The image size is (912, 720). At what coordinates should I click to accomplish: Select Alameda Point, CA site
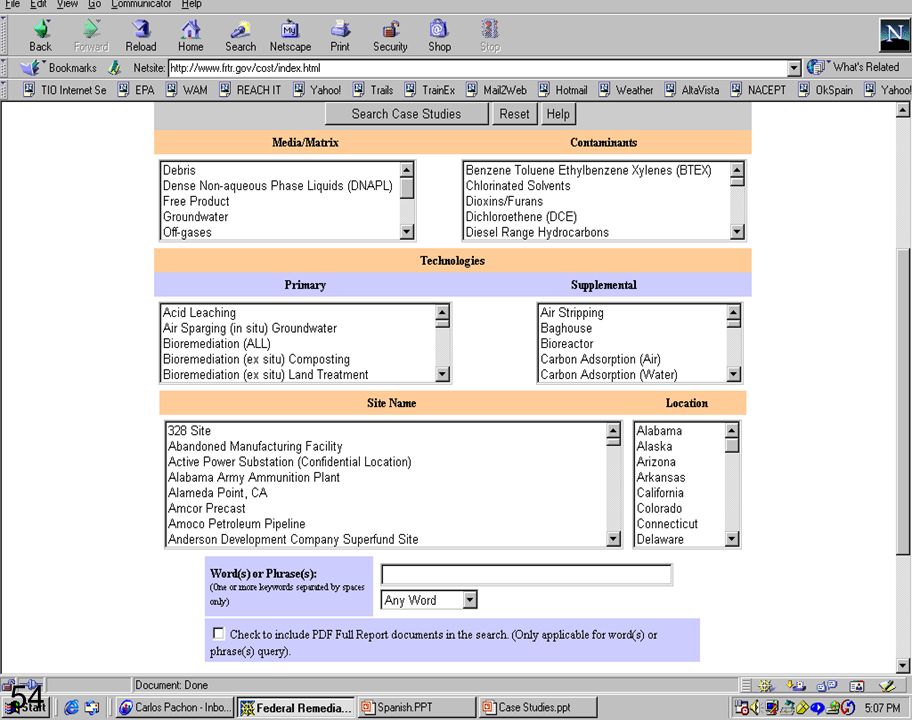point(218,493)
